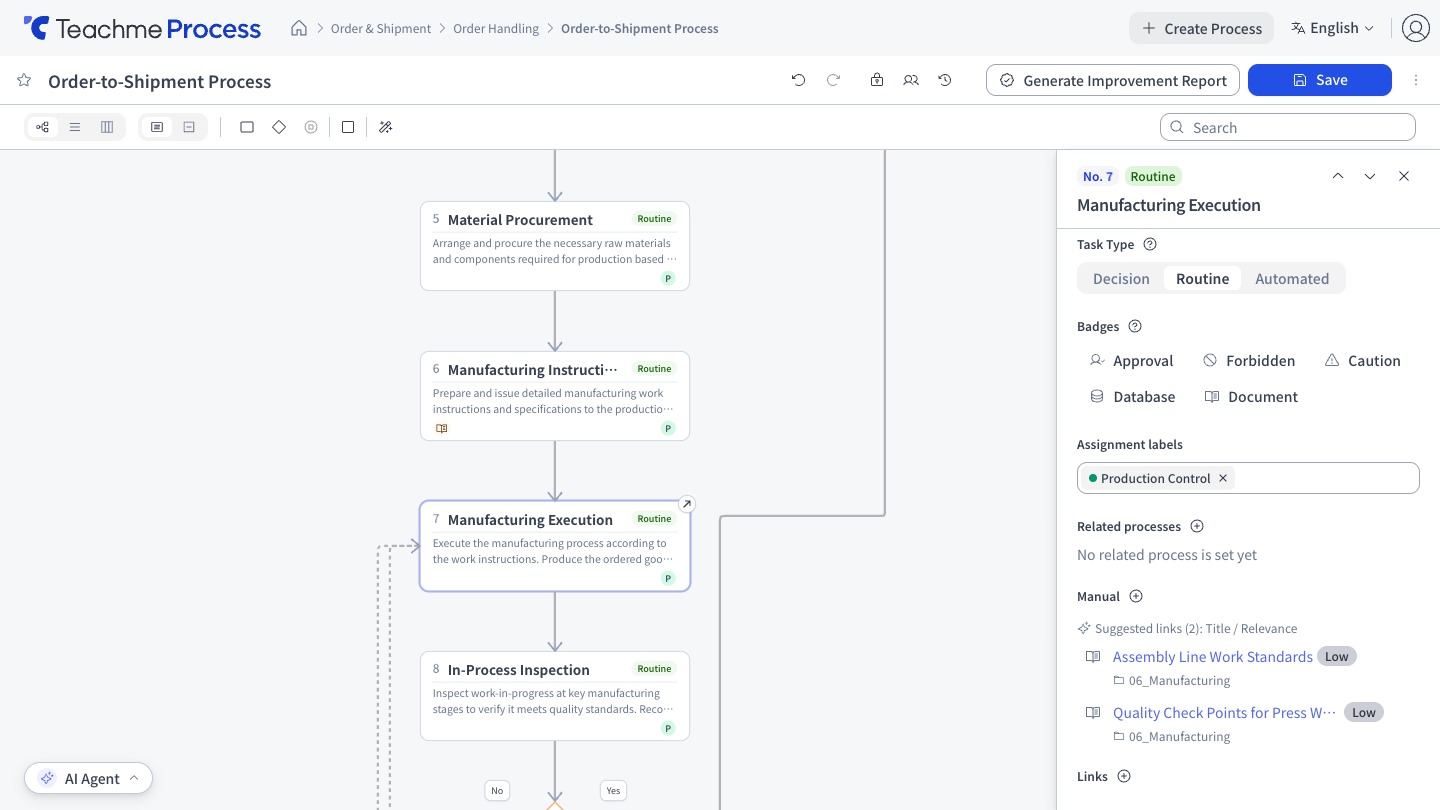This screenshot has width=1440, height=810.
Task: Close the Manufacturing Execution detail panel
Action: coord(1404,176)
